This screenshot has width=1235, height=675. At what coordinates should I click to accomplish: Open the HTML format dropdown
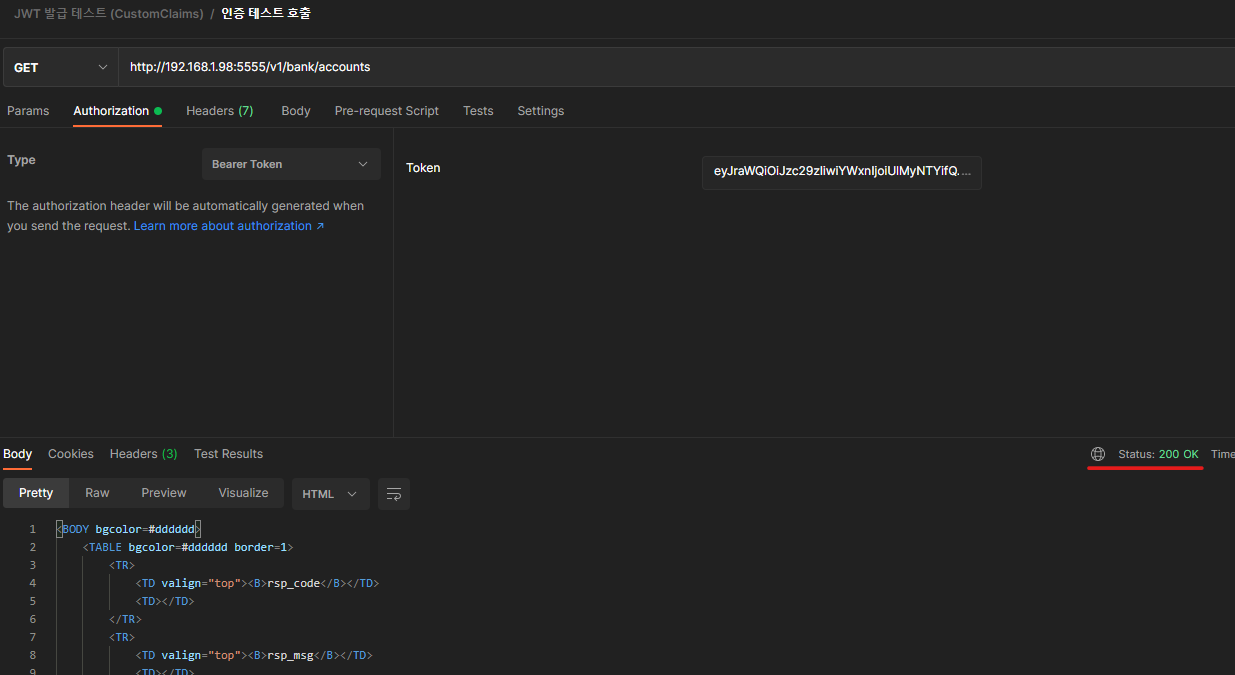[330, 494]
